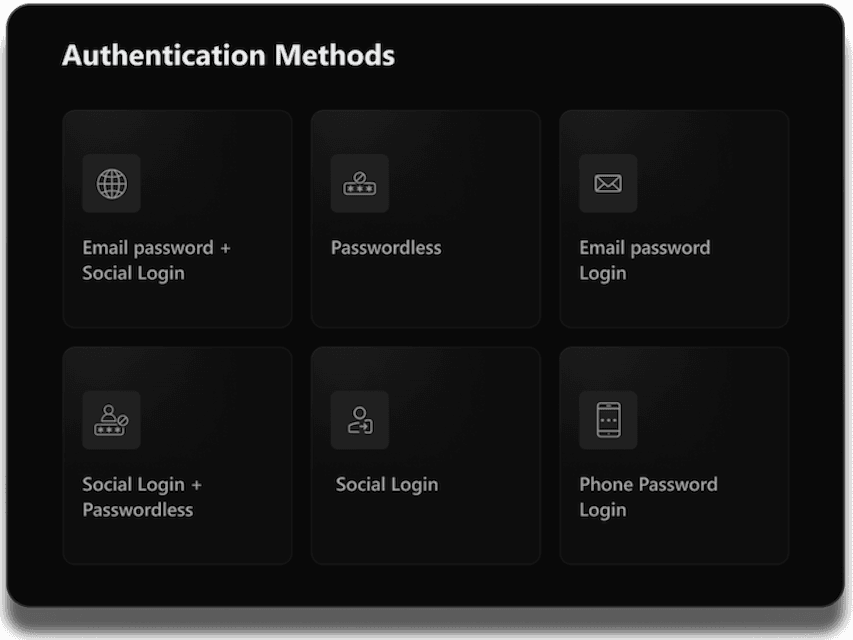The height and width of the screenshot is (640, 853).
Task: Choose the Email password Login method
Action: pos(673,218)
